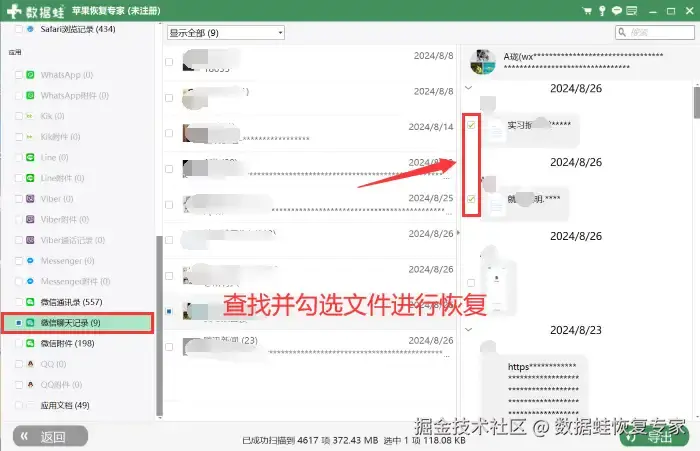The height and width of the screenshot is (451, 700).
Task: Click the Viber通话记录 icon
Action: (30, 240)
